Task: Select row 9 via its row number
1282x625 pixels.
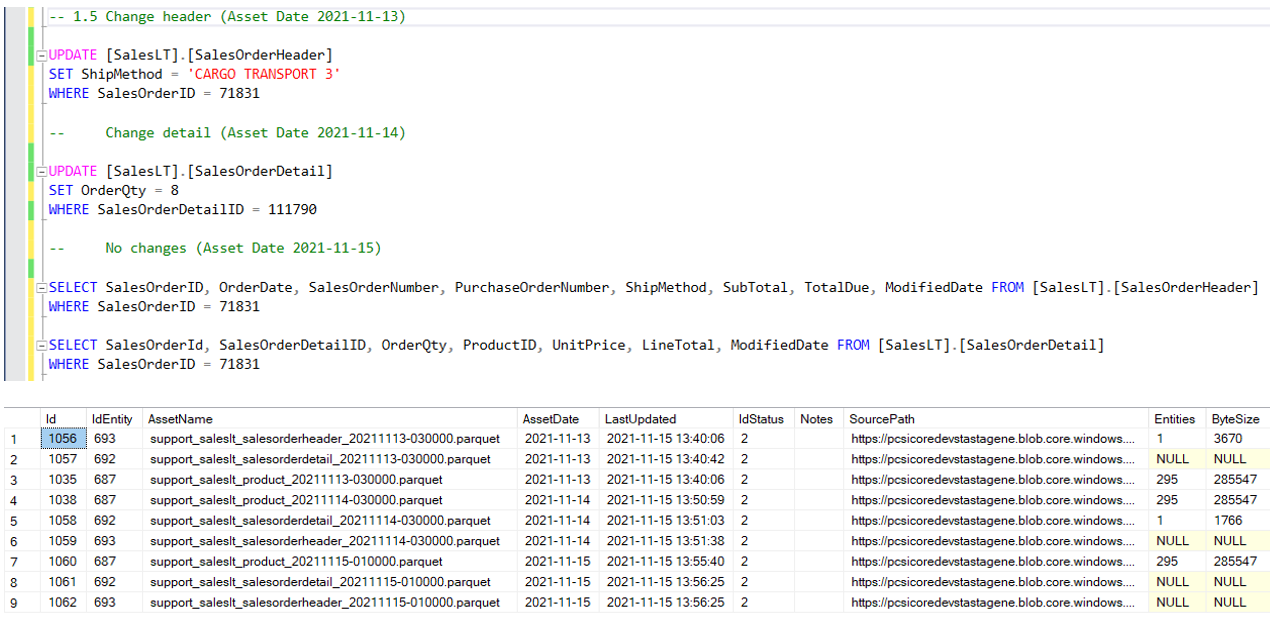Action: pos(14,603)
